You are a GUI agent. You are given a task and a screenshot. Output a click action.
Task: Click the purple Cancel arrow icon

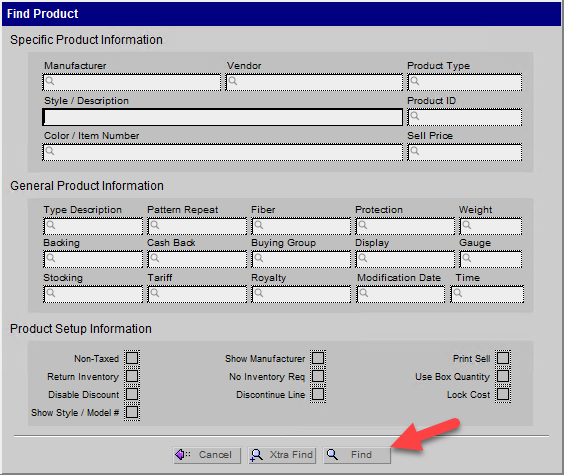tap(181, 455)
